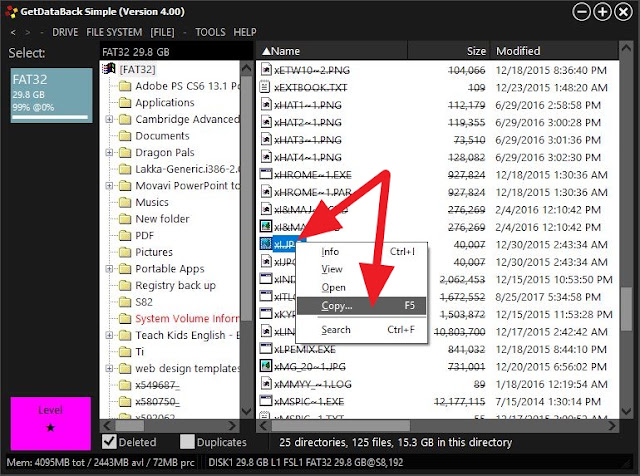Click the xHAT4~1.PNG file icon

(266, 157)
